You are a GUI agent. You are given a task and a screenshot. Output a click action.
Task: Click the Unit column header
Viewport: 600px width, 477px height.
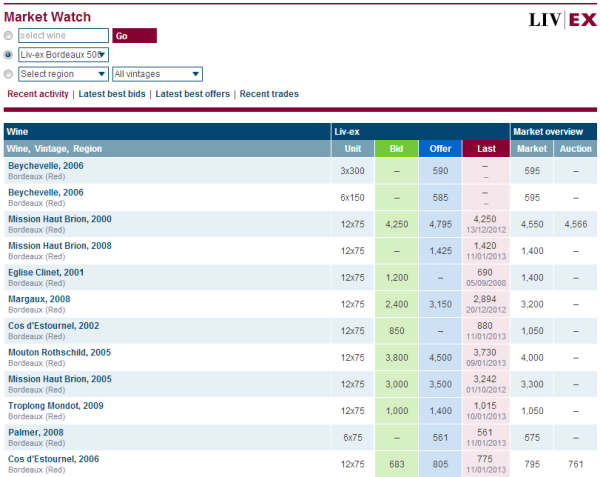[353, 149]
